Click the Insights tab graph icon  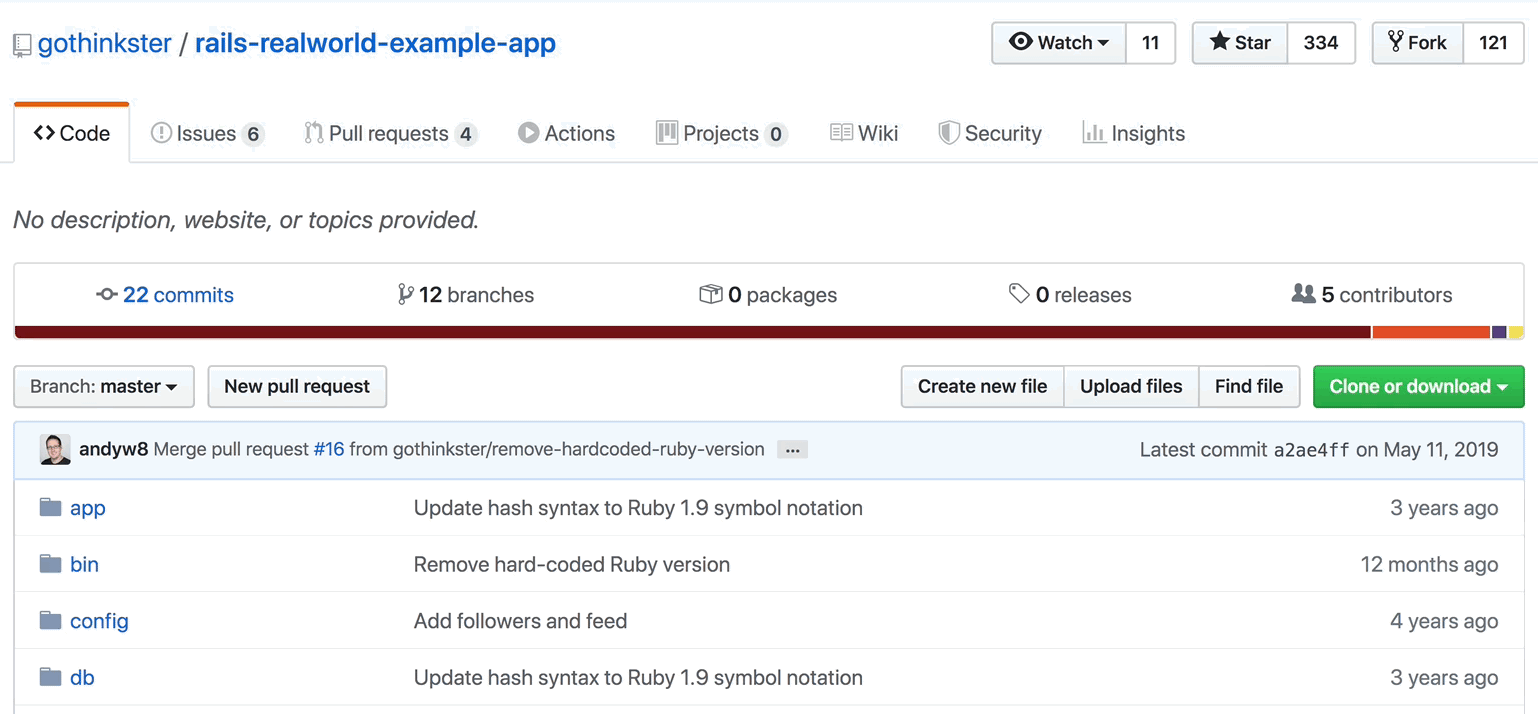tap(1093, 133)
